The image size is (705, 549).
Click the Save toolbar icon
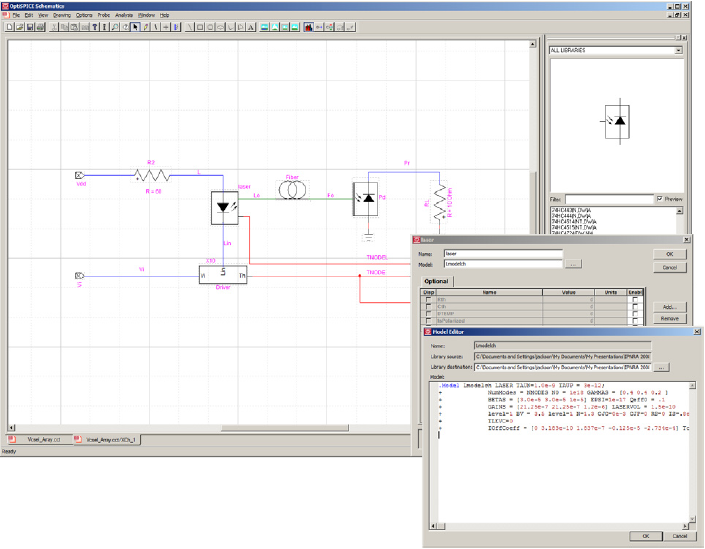tap(30, 27)
